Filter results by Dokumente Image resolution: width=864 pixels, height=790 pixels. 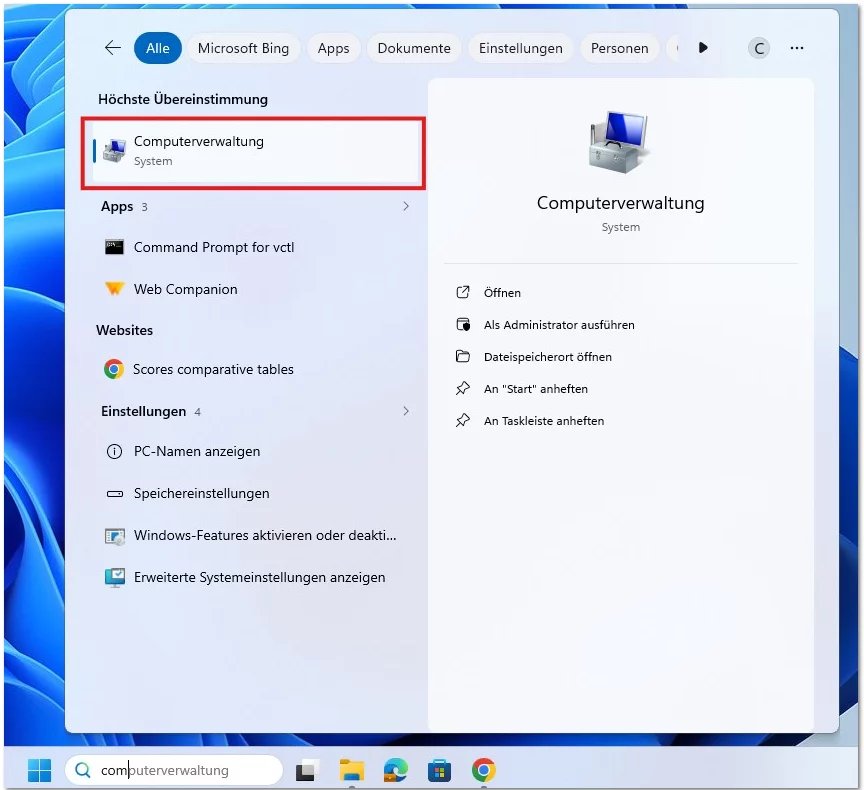414,48
